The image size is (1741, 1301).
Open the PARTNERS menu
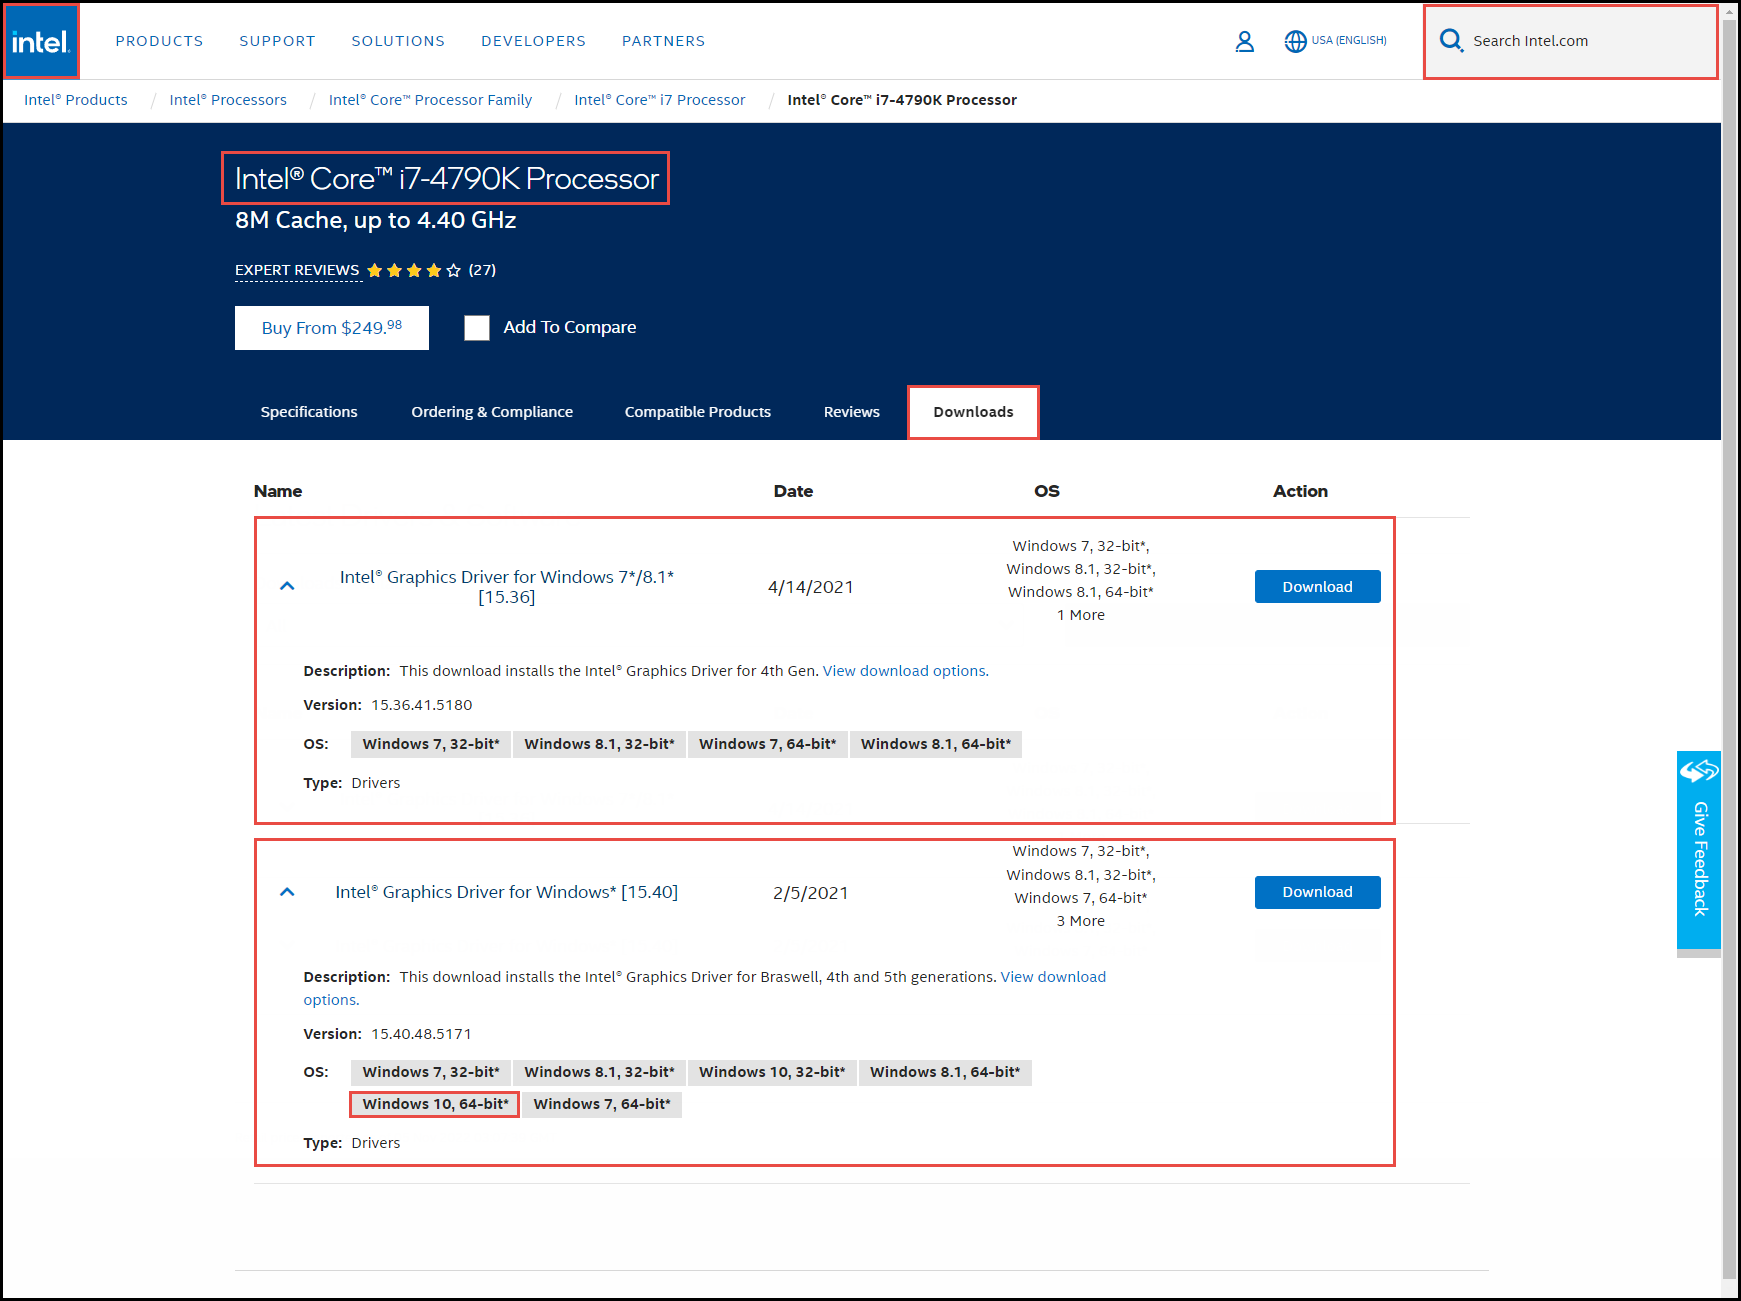[x=663, y=41]
